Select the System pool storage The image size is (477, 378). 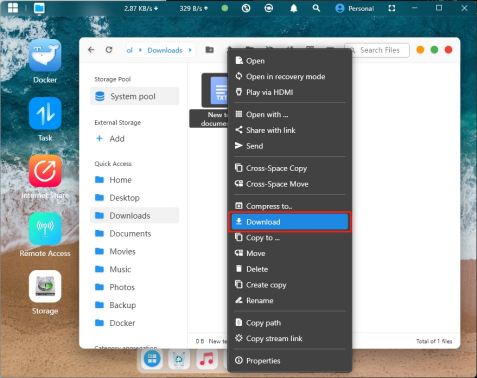coord(134,96)
